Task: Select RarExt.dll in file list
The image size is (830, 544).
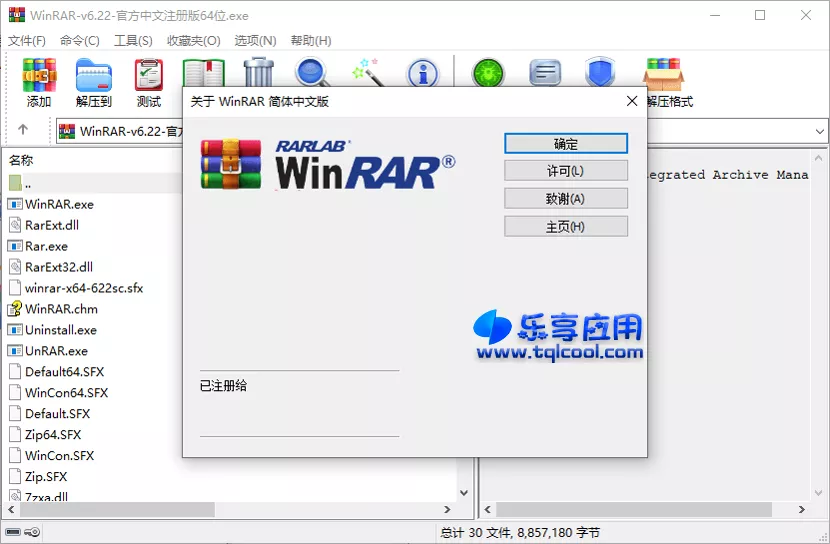Action: [x=52, y=225]
